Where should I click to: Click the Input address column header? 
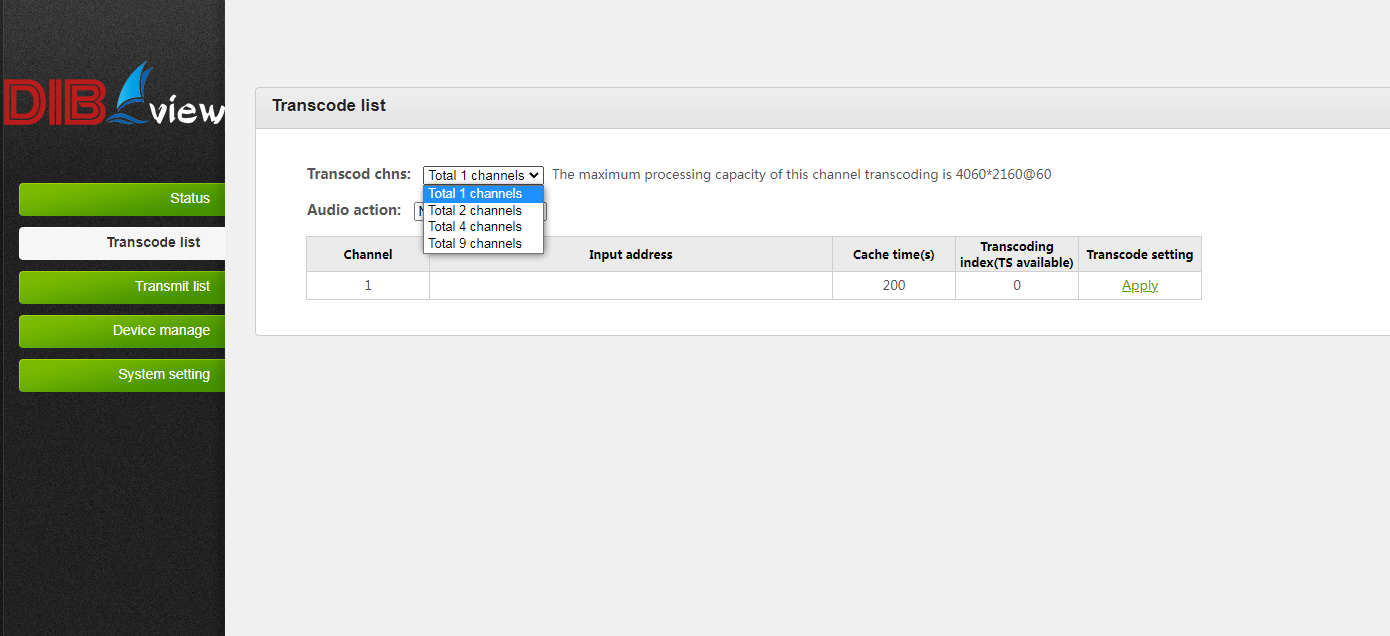coord(630,255)
